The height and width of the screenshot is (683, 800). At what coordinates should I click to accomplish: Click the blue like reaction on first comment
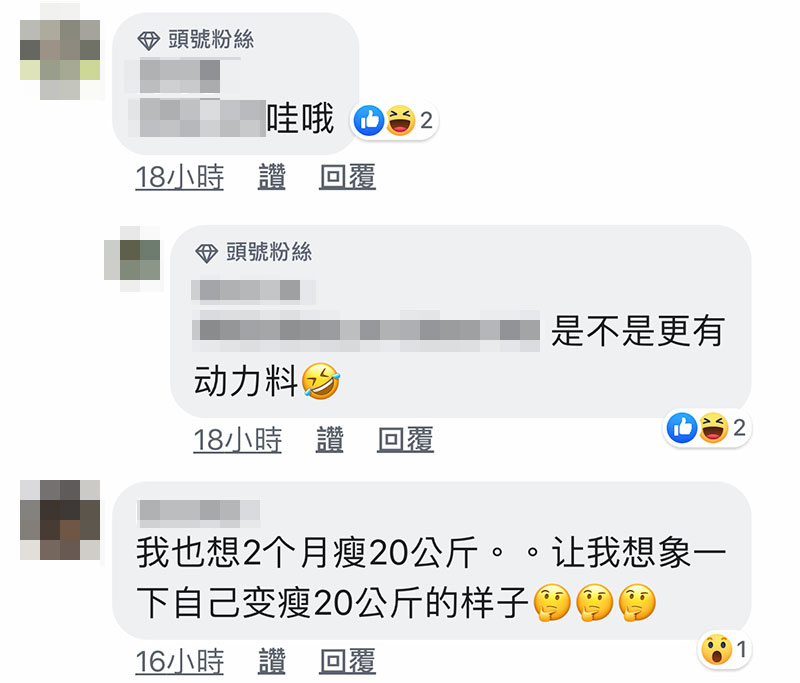(x=369, y=120)
